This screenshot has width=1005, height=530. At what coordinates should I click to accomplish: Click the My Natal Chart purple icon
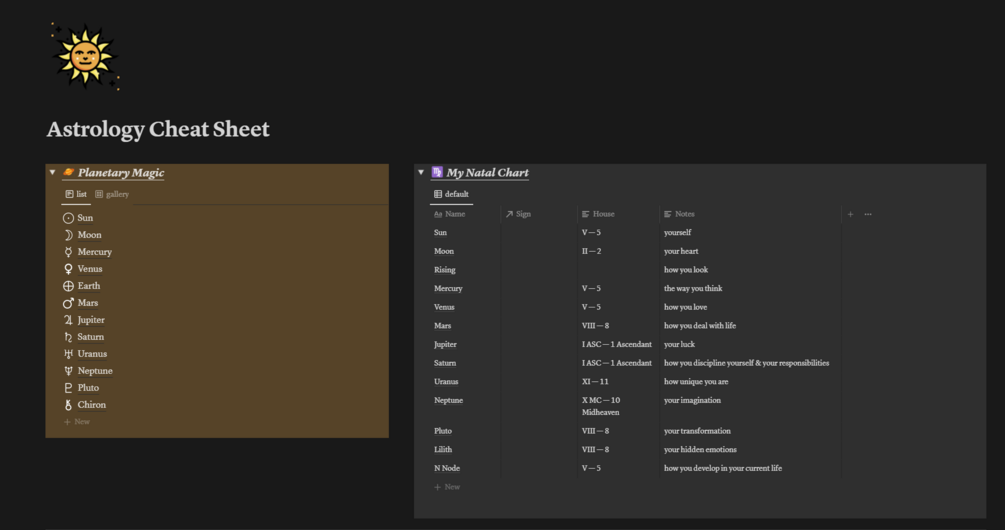pos(437,173)
